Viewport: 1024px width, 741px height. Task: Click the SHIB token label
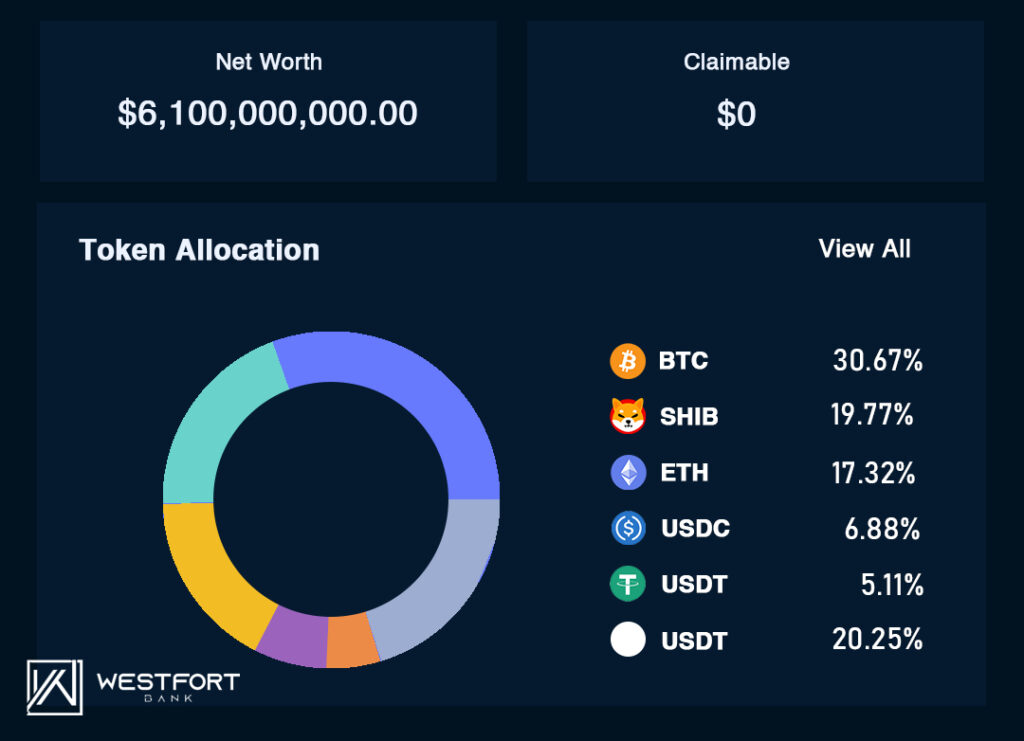point(689,417)
